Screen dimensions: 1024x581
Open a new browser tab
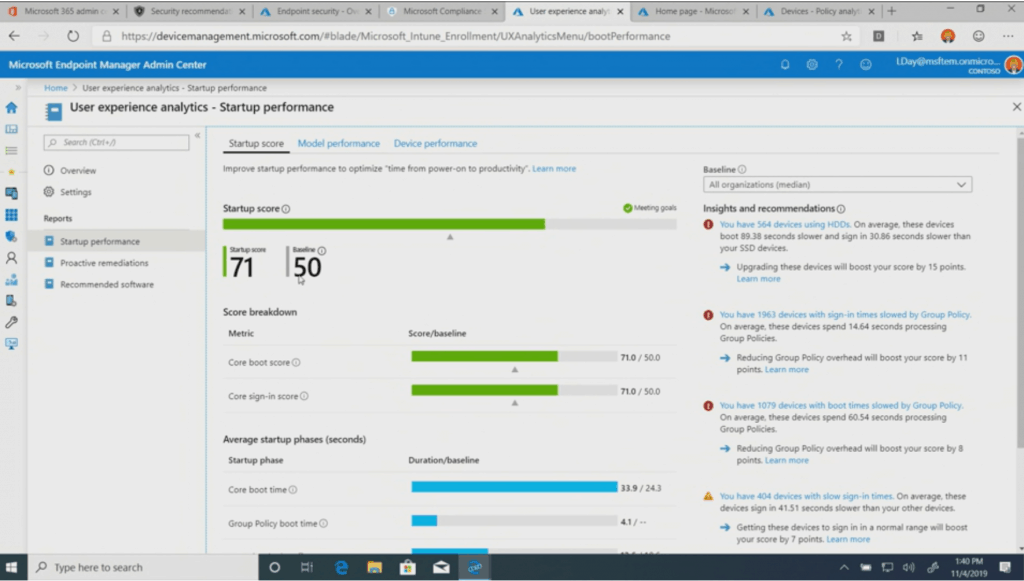point(891,11)
